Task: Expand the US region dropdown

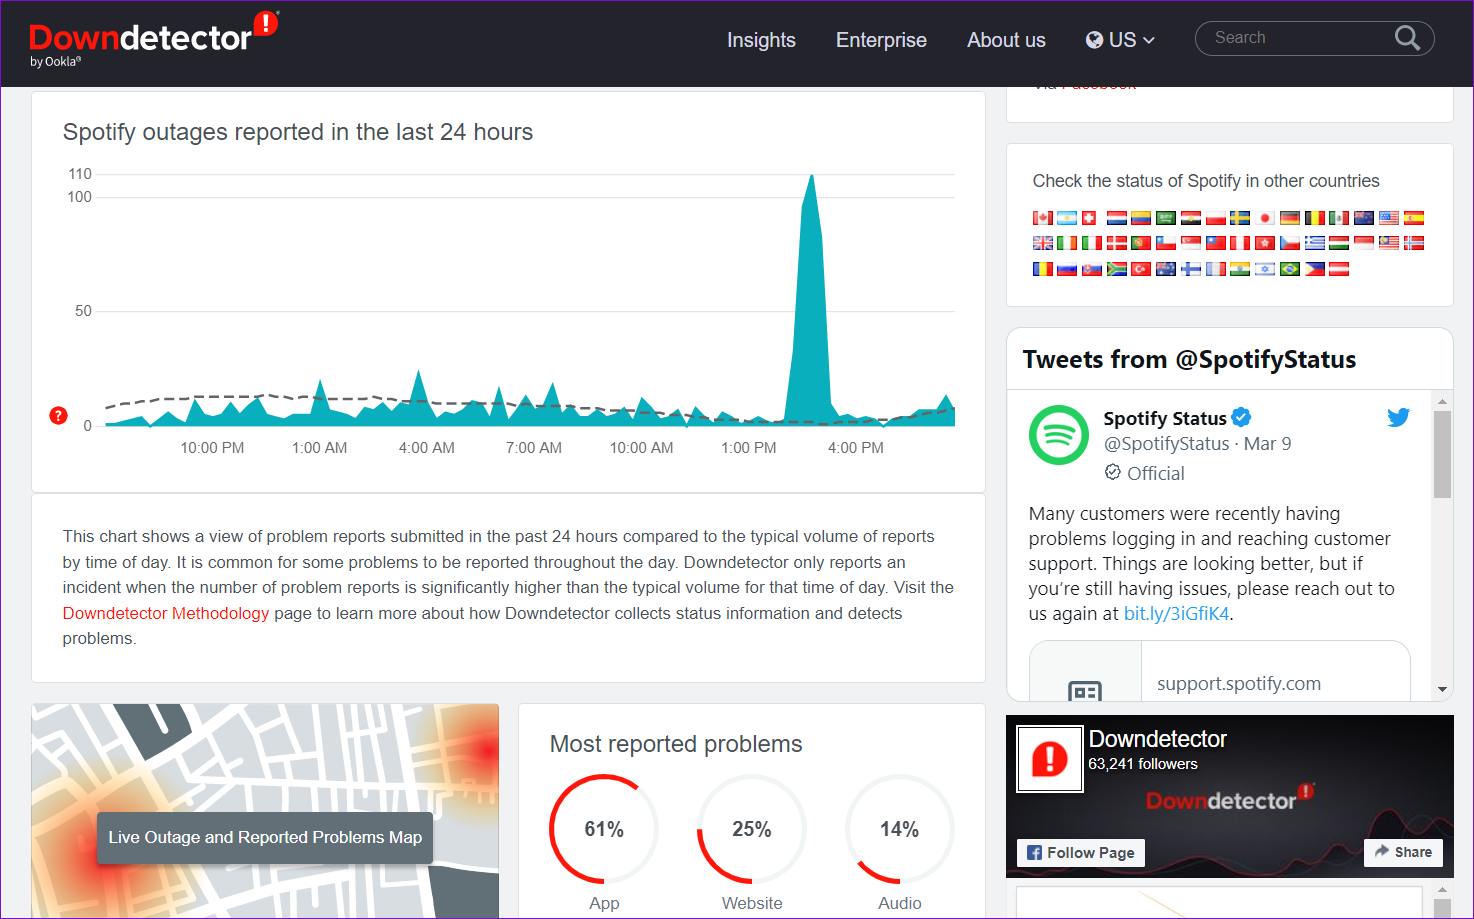Action: 1121,40
